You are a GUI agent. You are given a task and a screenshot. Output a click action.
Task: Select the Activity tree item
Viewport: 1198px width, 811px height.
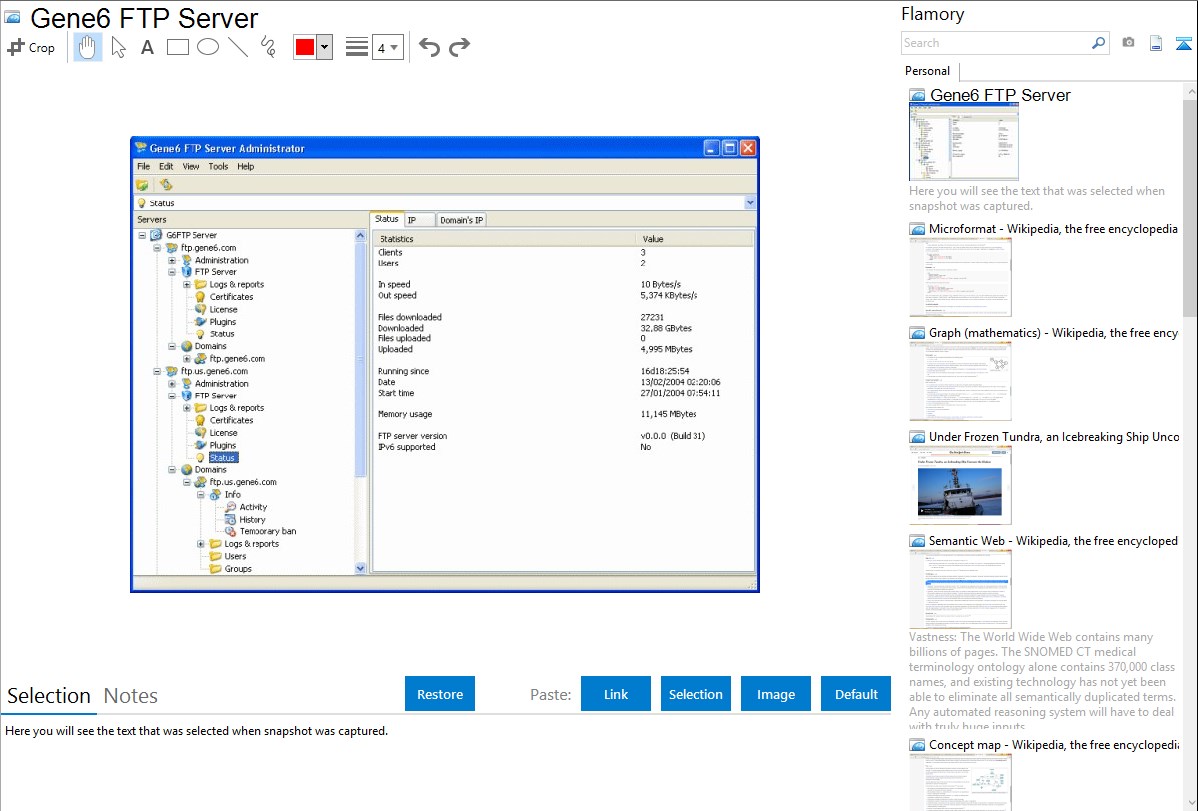pos(253,508)
